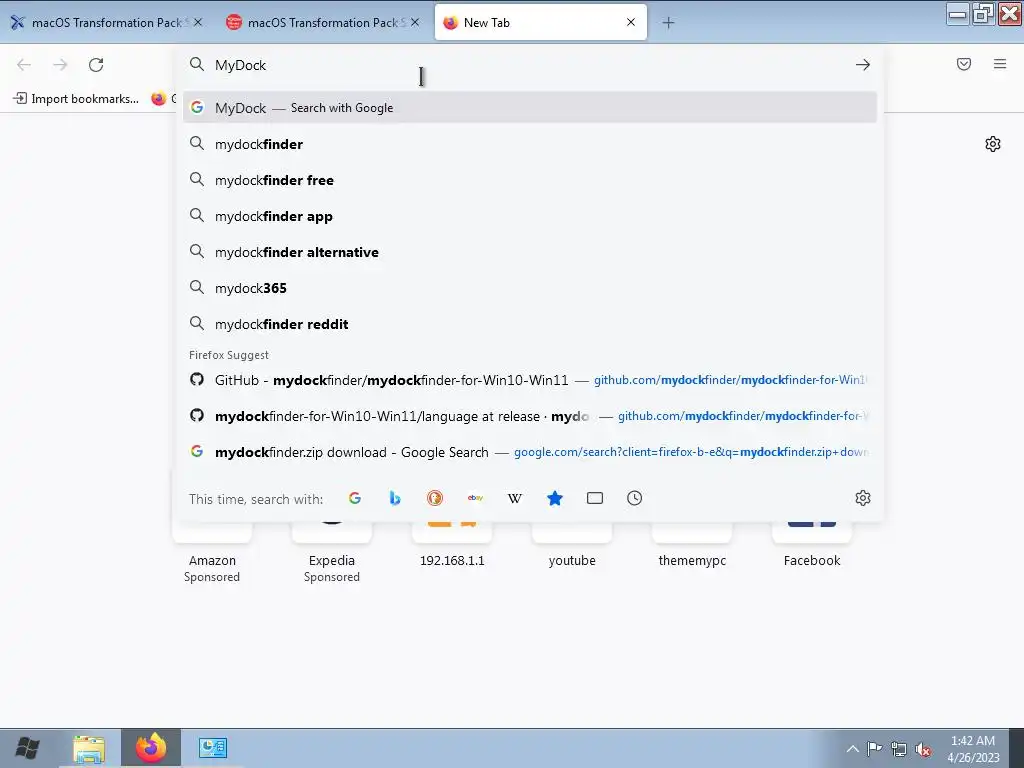Screen dimensions: 1024x768
Task: Open the taskbar clock showing 1:42 AM
Action: tap(973, 749)
